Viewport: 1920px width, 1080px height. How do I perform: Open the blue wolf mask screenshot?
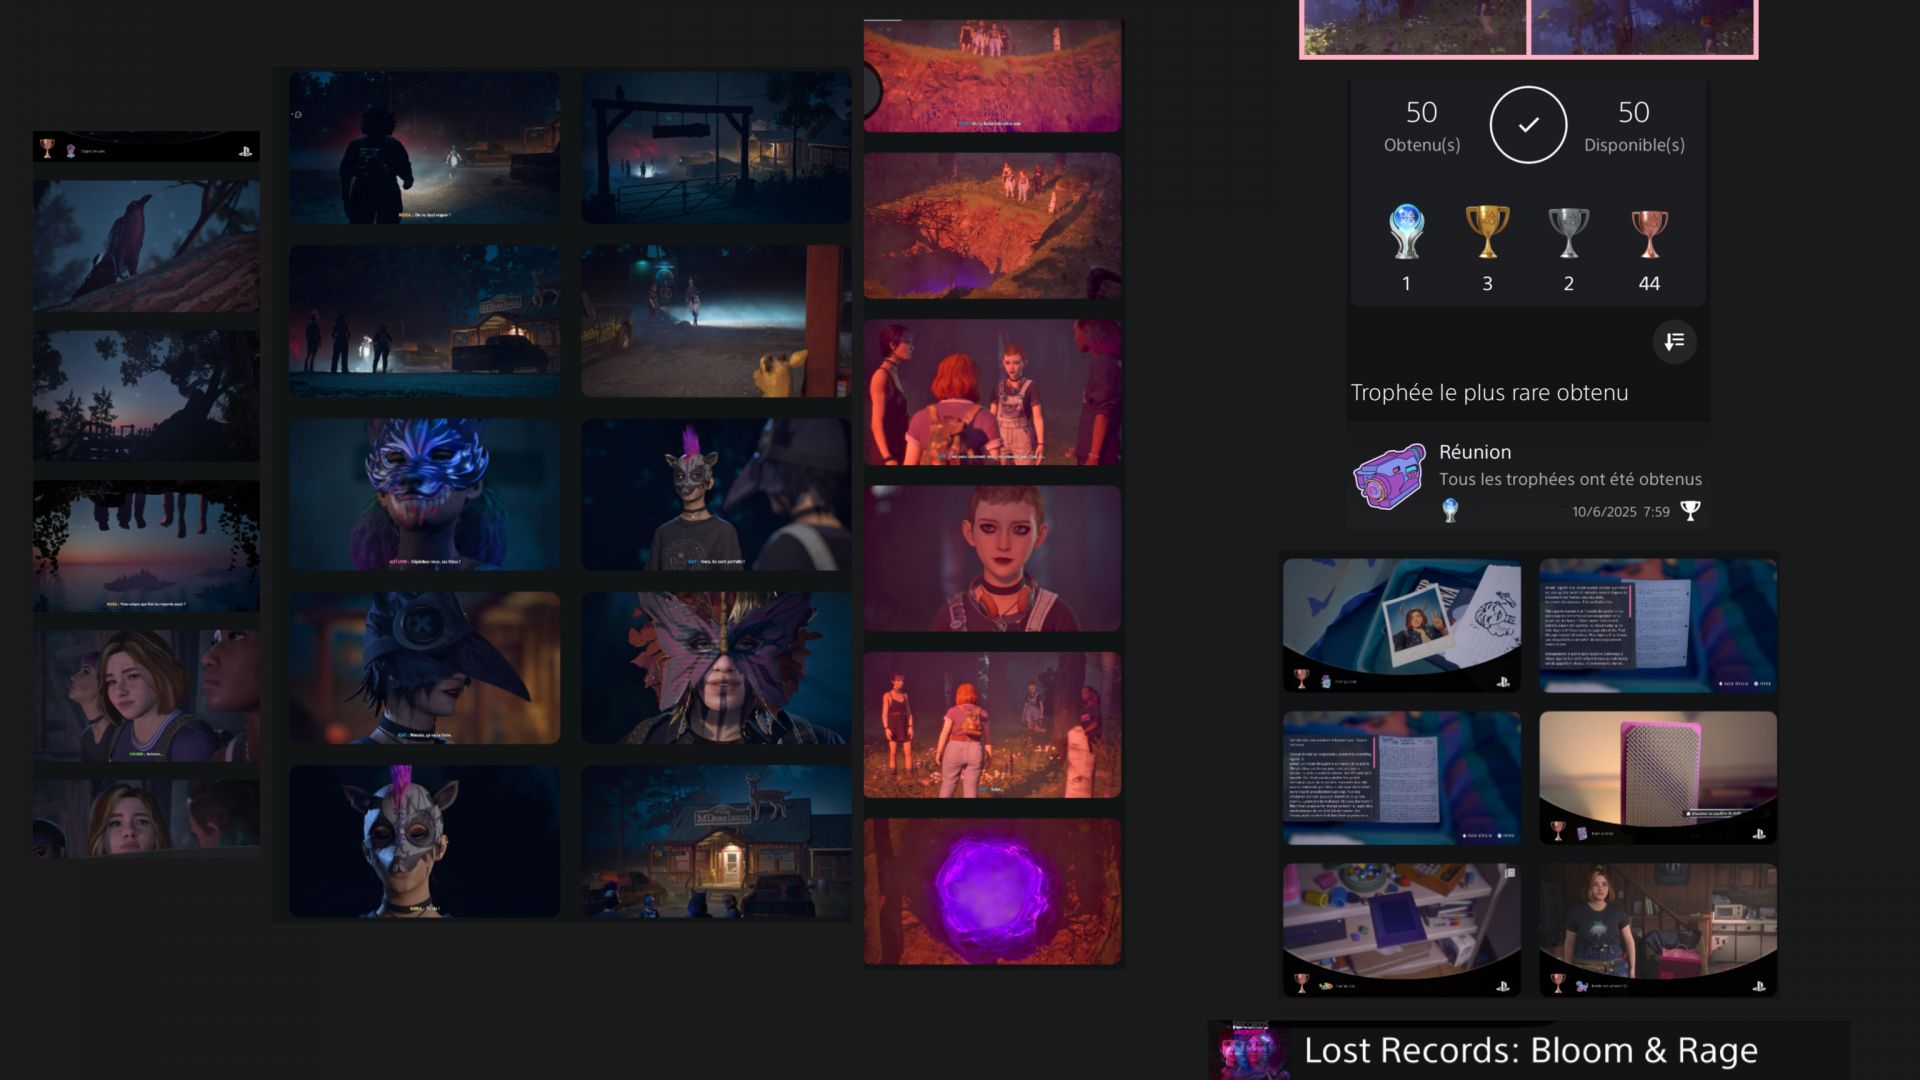[x=425, y=495]
